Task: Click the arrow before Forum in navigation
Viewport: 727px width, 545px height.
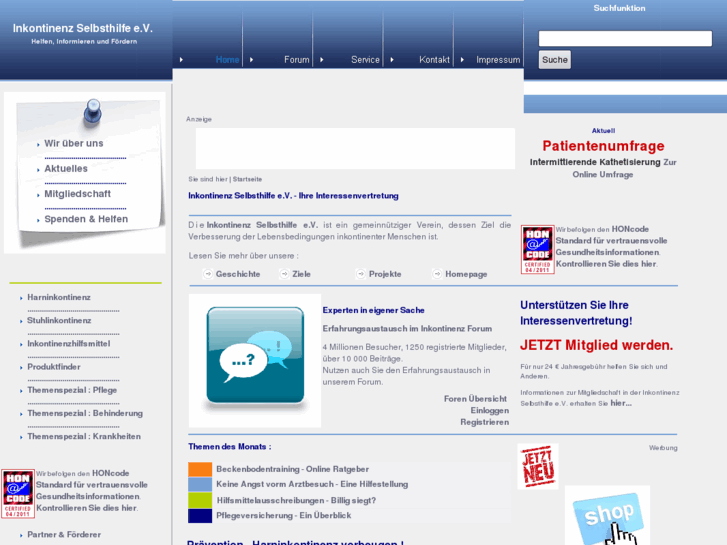Action: 251,60
